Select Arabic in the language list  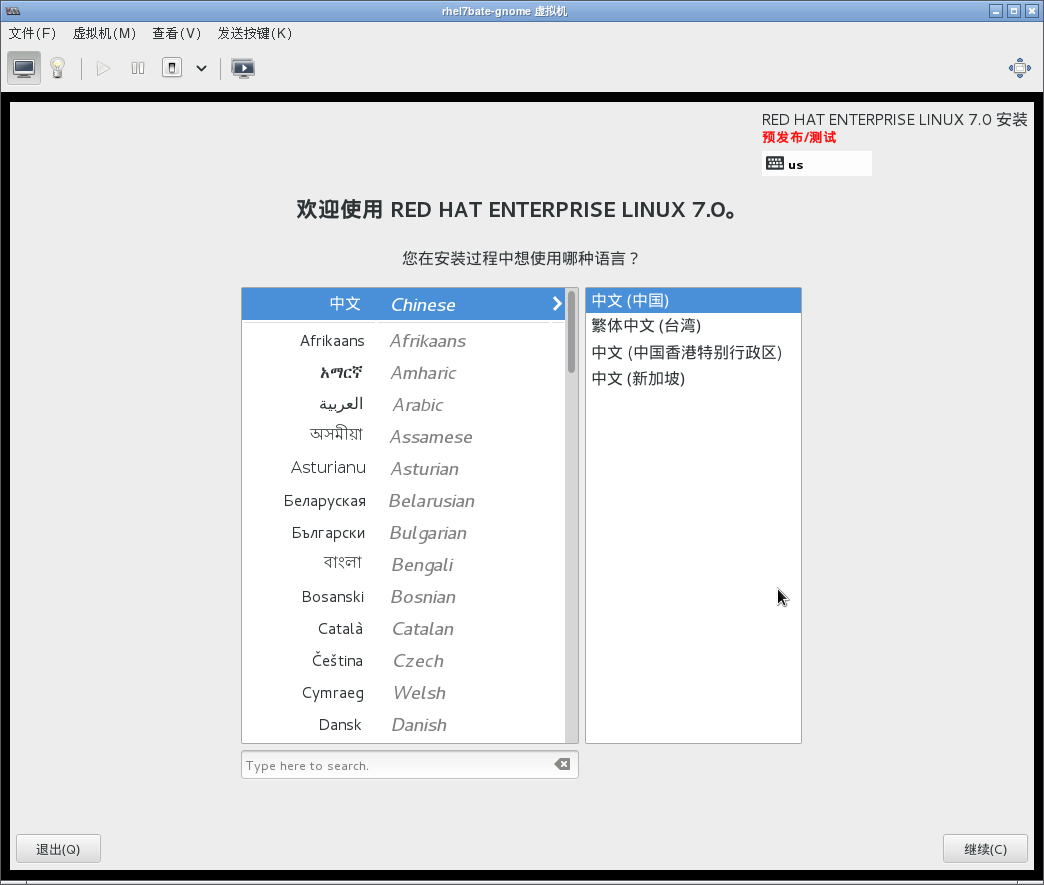[403, 405]
